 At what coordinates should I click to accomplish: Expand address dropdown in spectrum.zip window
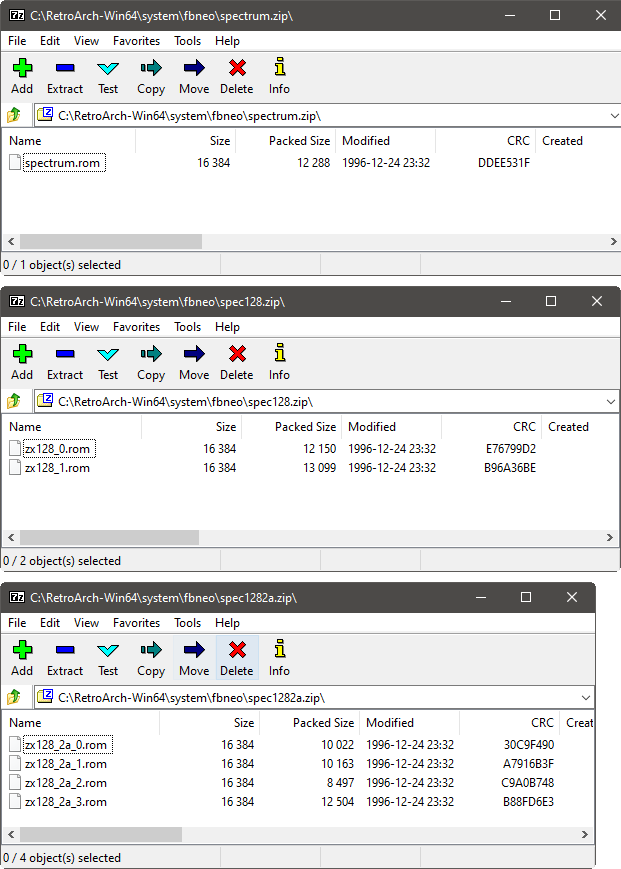[x=614, y=116]
